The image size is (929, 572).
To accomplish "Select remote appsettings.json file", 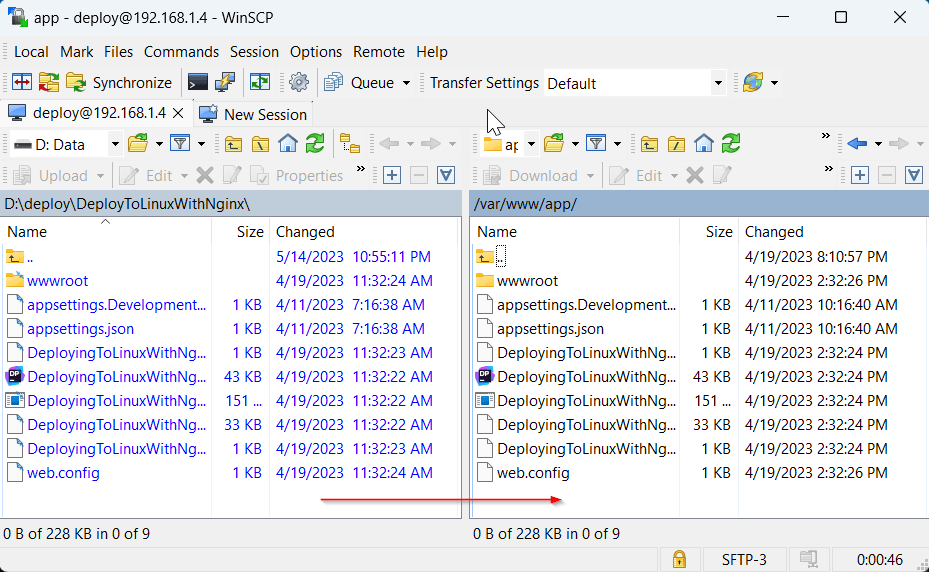I will [x=550, y=329].
